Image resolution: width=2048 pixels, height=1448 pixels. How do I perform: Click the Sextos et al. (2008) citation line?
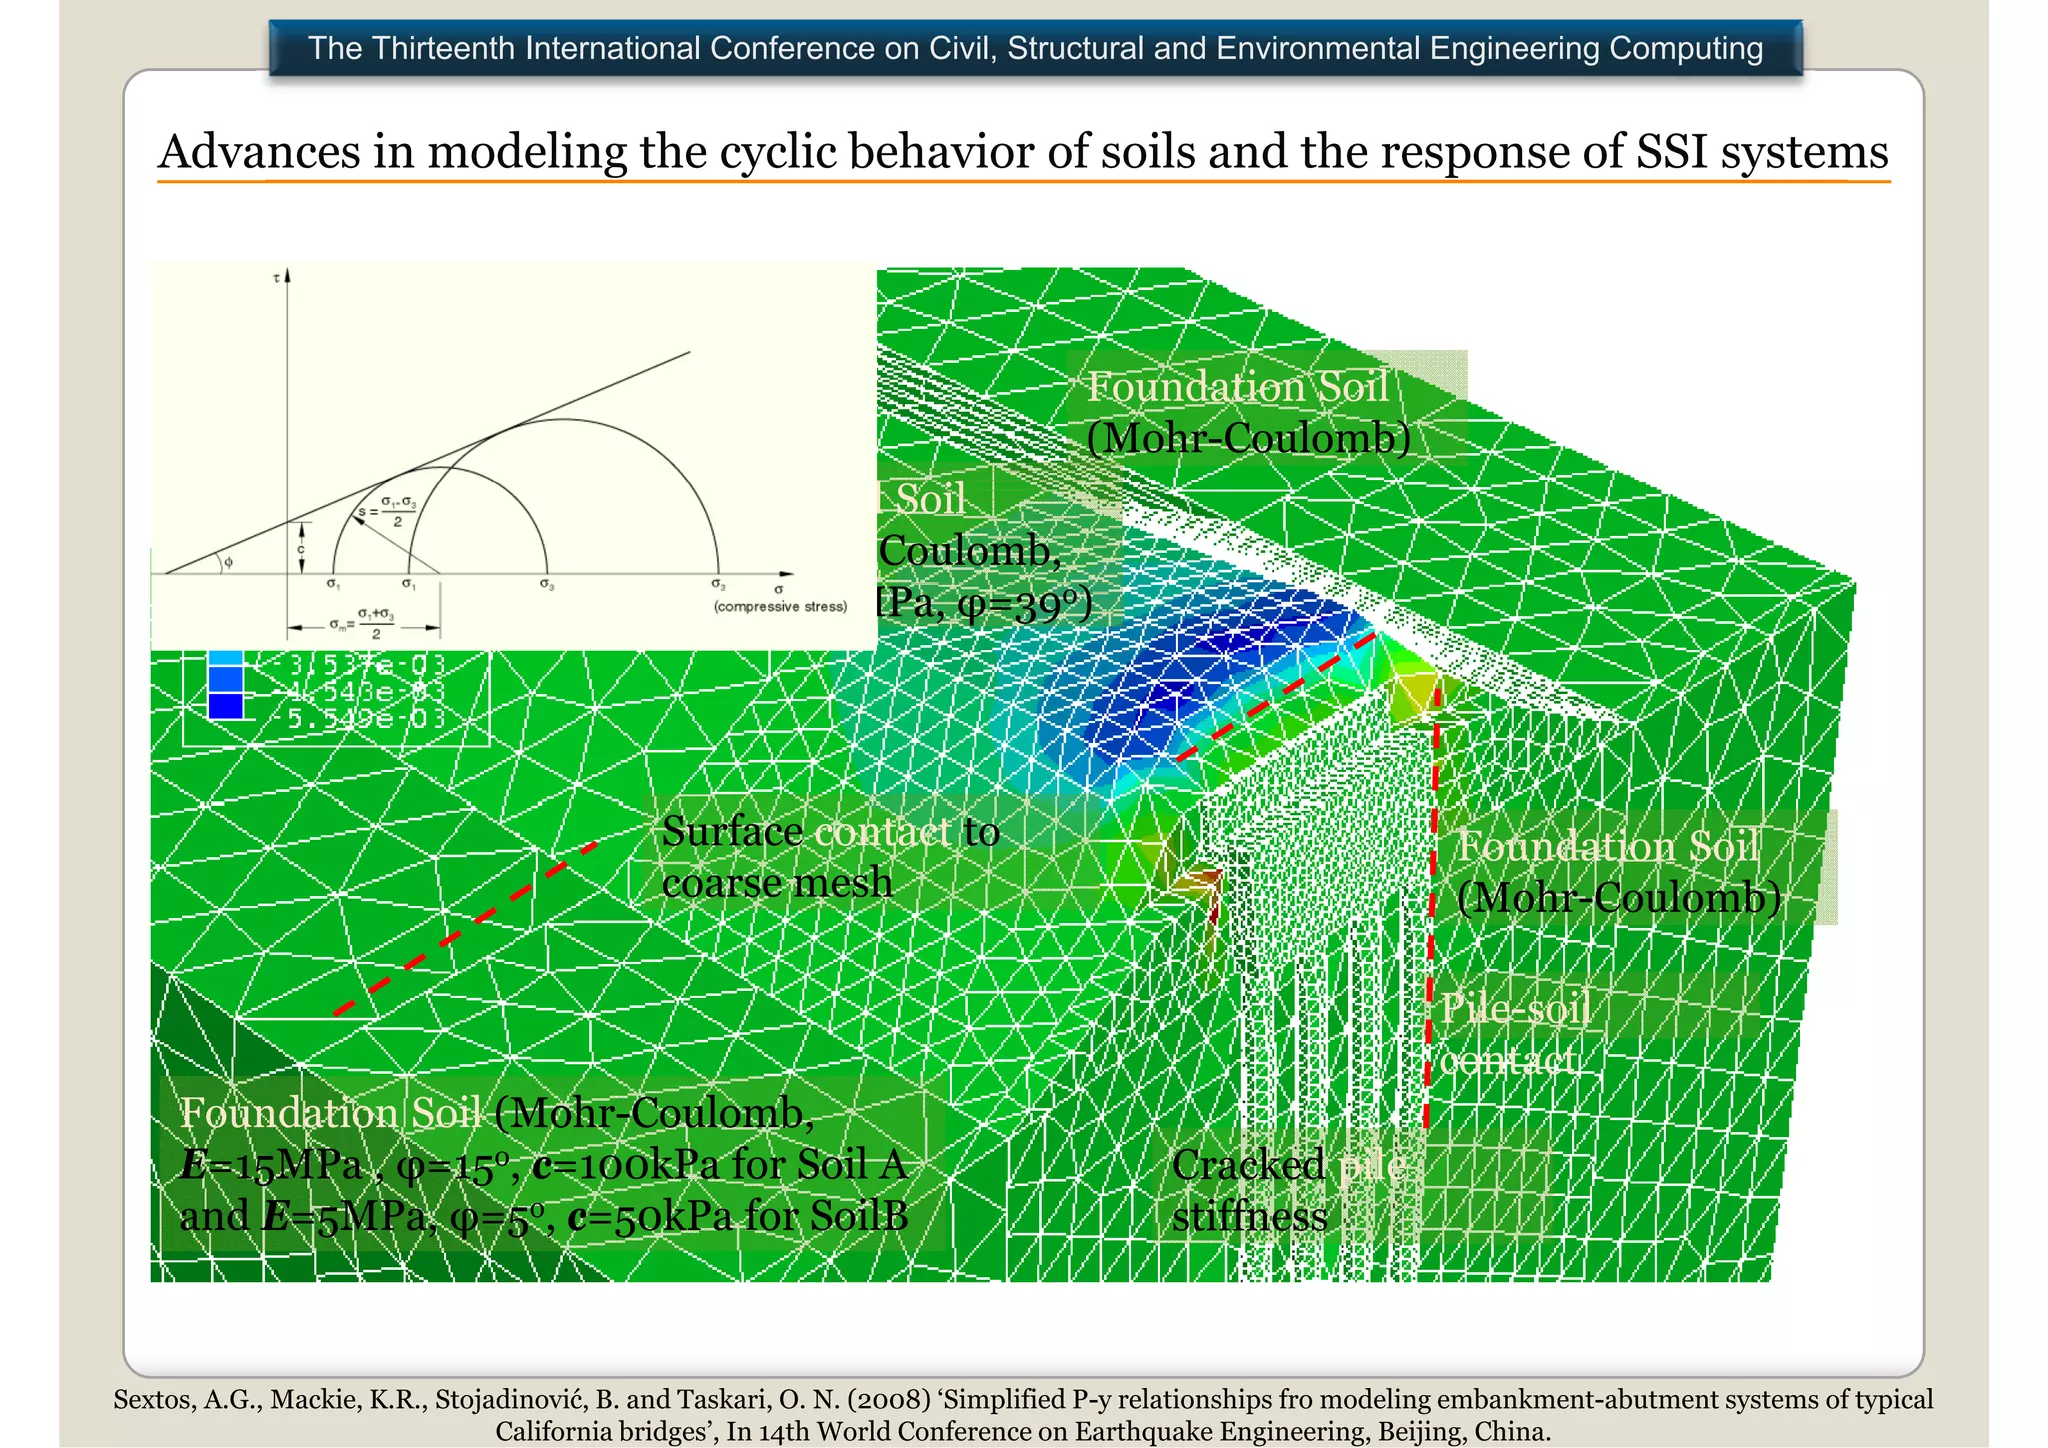[x=1023, y=1399]
